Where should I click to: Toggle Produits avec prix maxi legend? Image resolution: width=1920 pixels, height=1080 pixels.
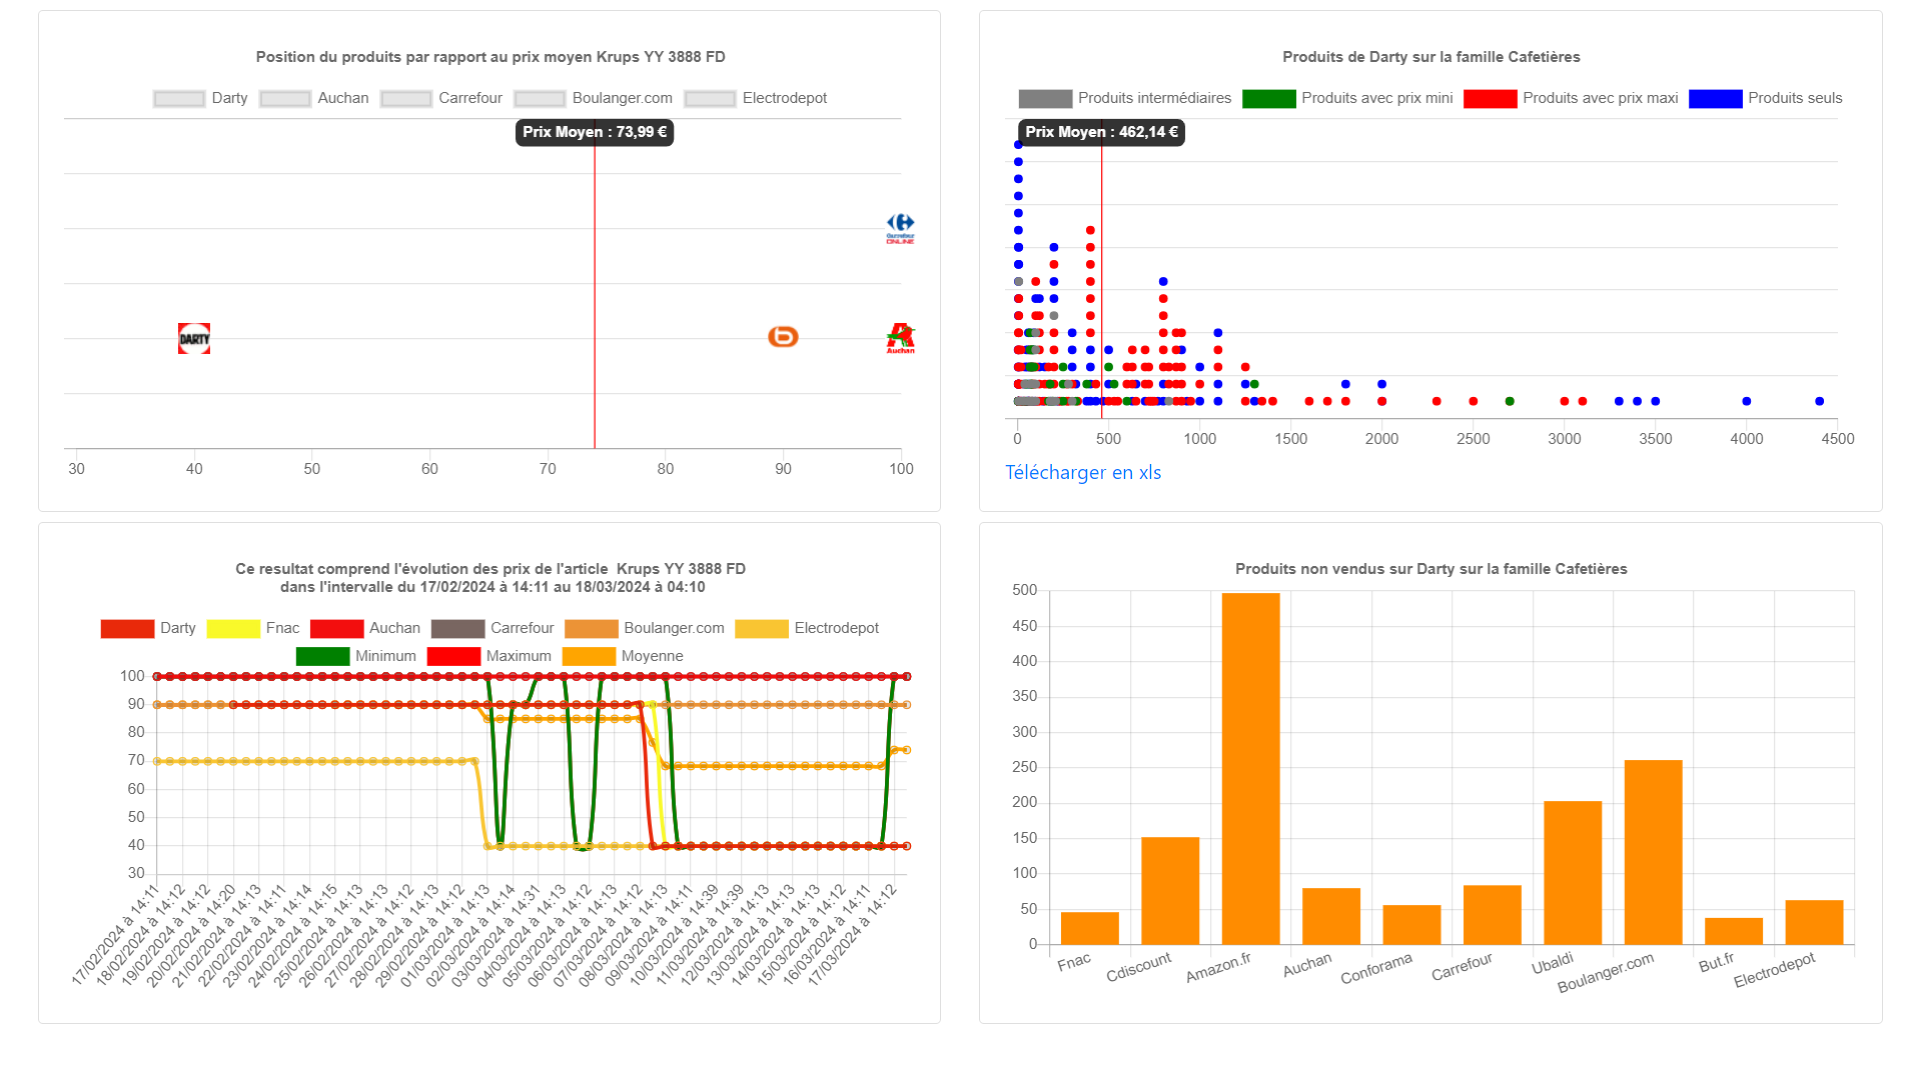pyautogui.click(x=1570, y=98)
